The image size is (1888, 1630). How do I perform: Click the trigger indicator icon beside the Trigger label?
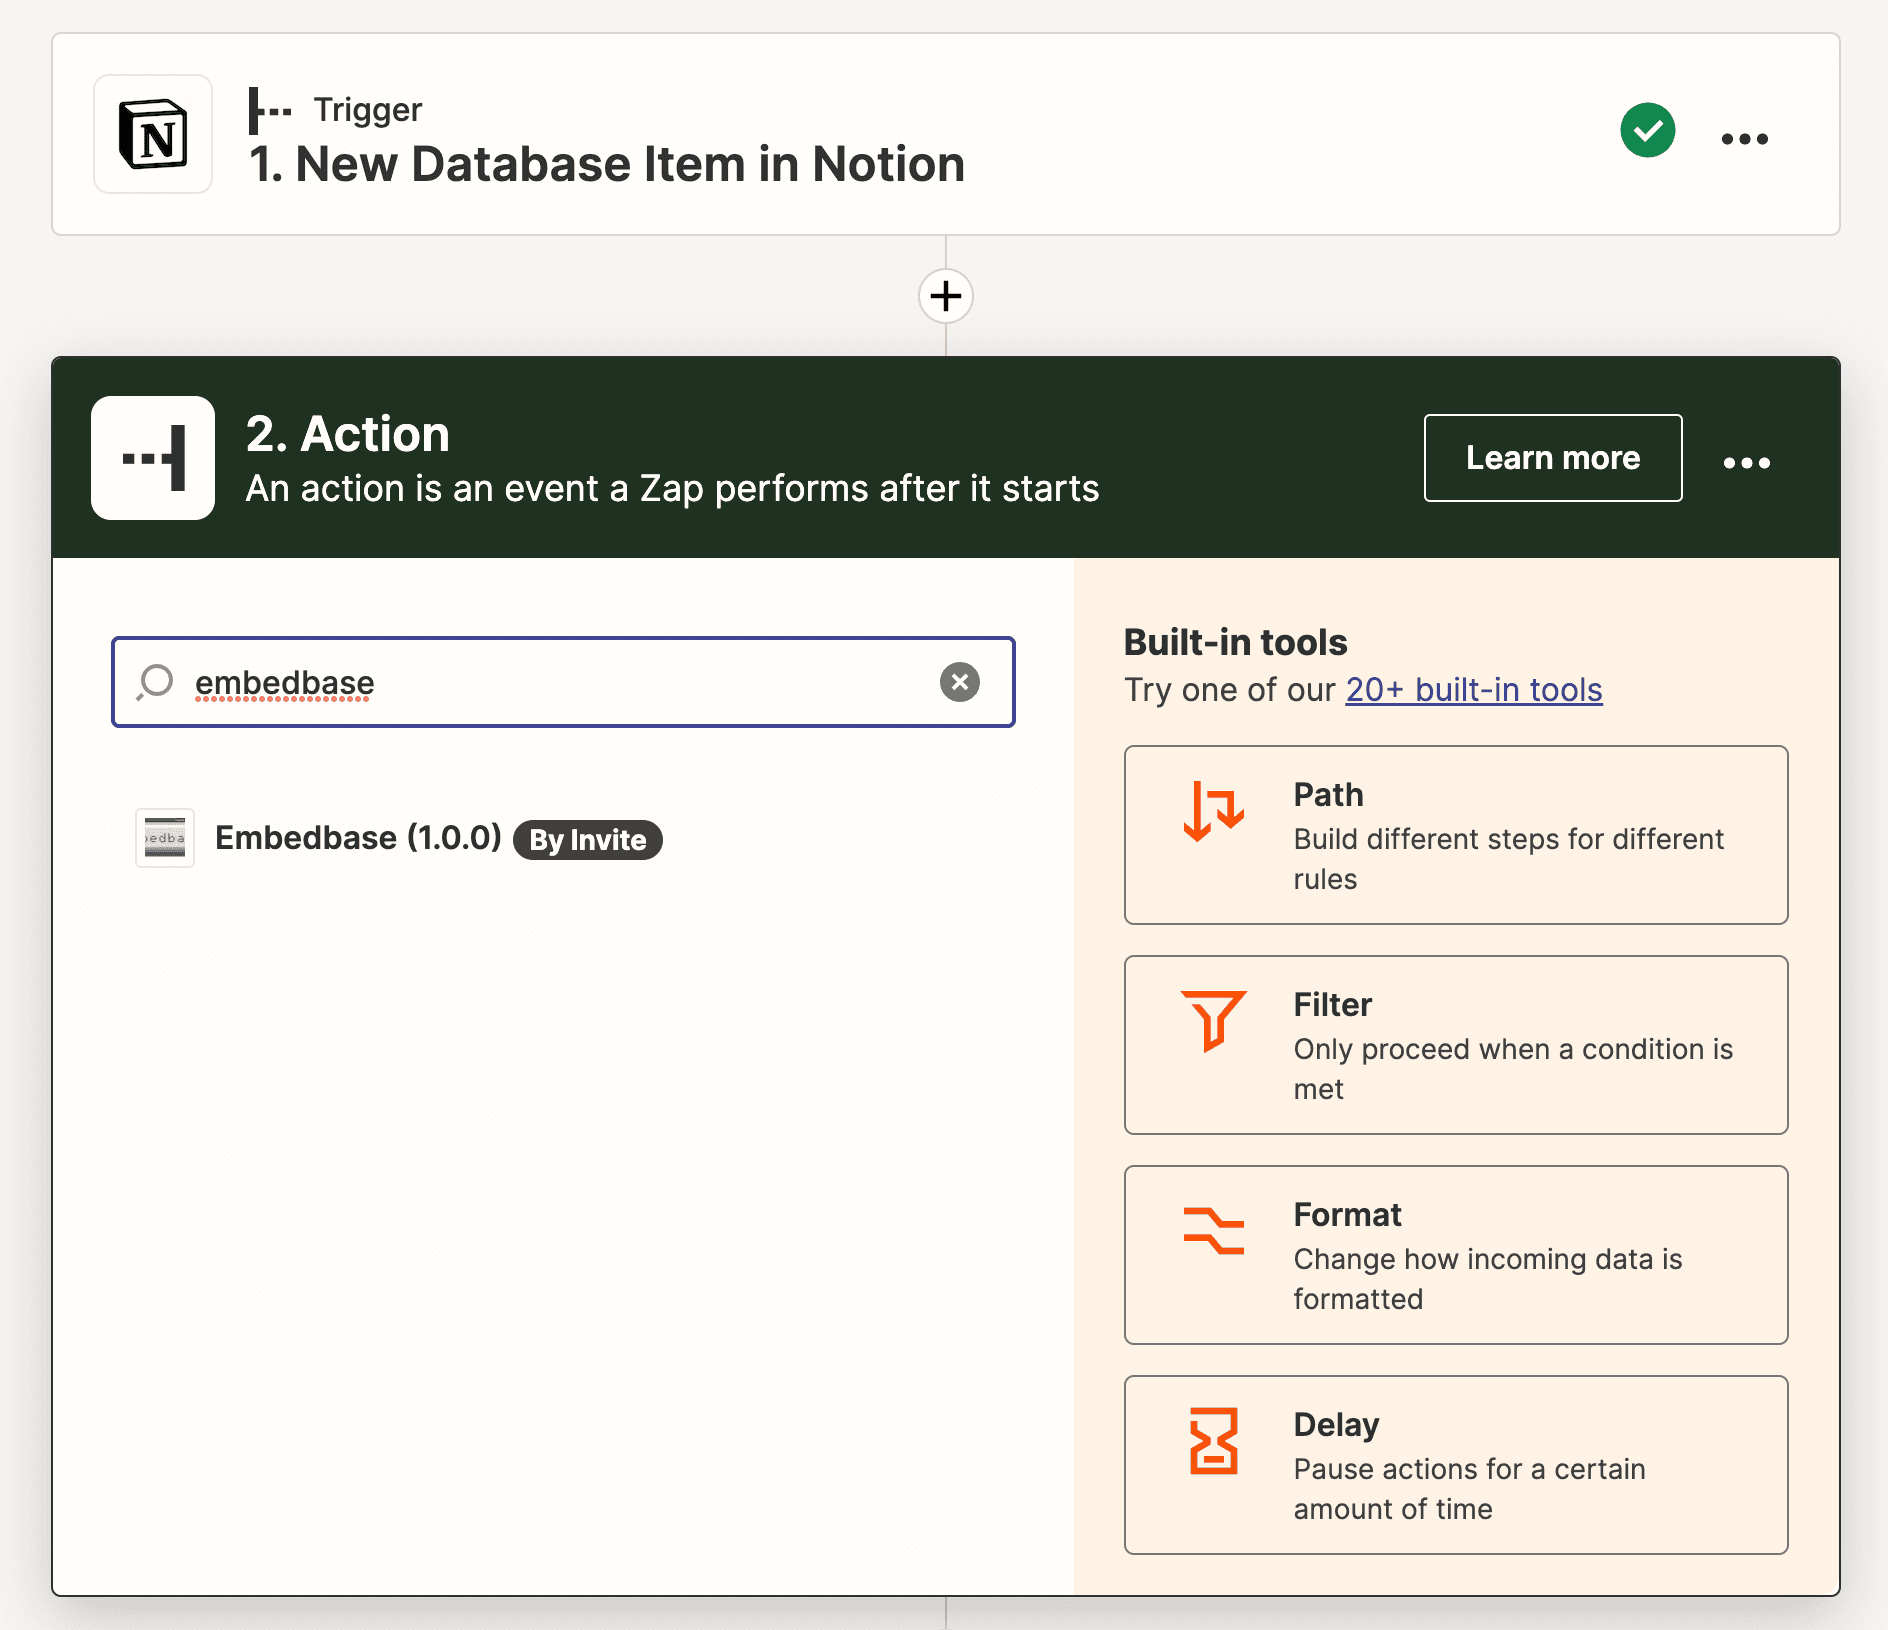click(270, 110)
